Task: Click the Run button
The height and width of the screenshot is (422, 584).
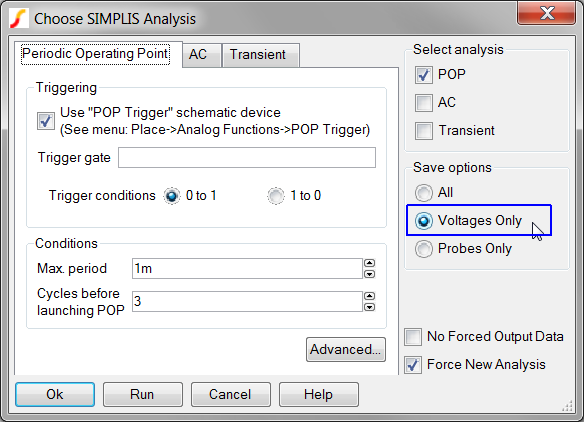Action: click(143, 394)
